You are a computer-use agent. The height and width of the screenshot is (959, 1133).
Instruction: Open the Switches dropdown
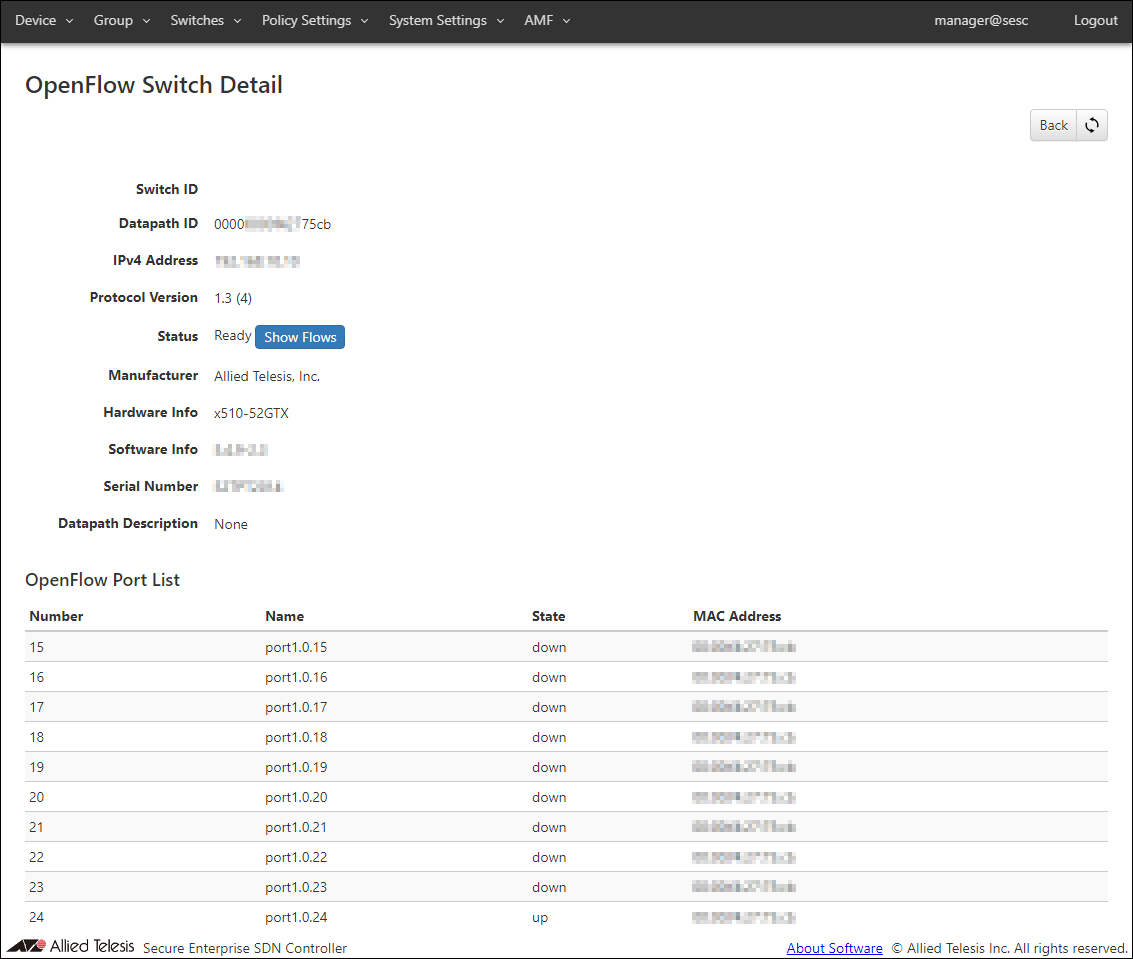tap(206, 20)
